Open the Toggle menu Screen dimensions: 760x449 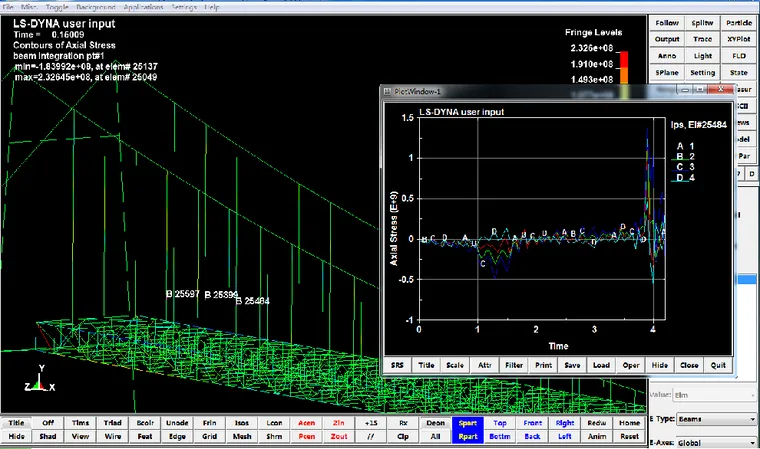(x=57, y=7)
